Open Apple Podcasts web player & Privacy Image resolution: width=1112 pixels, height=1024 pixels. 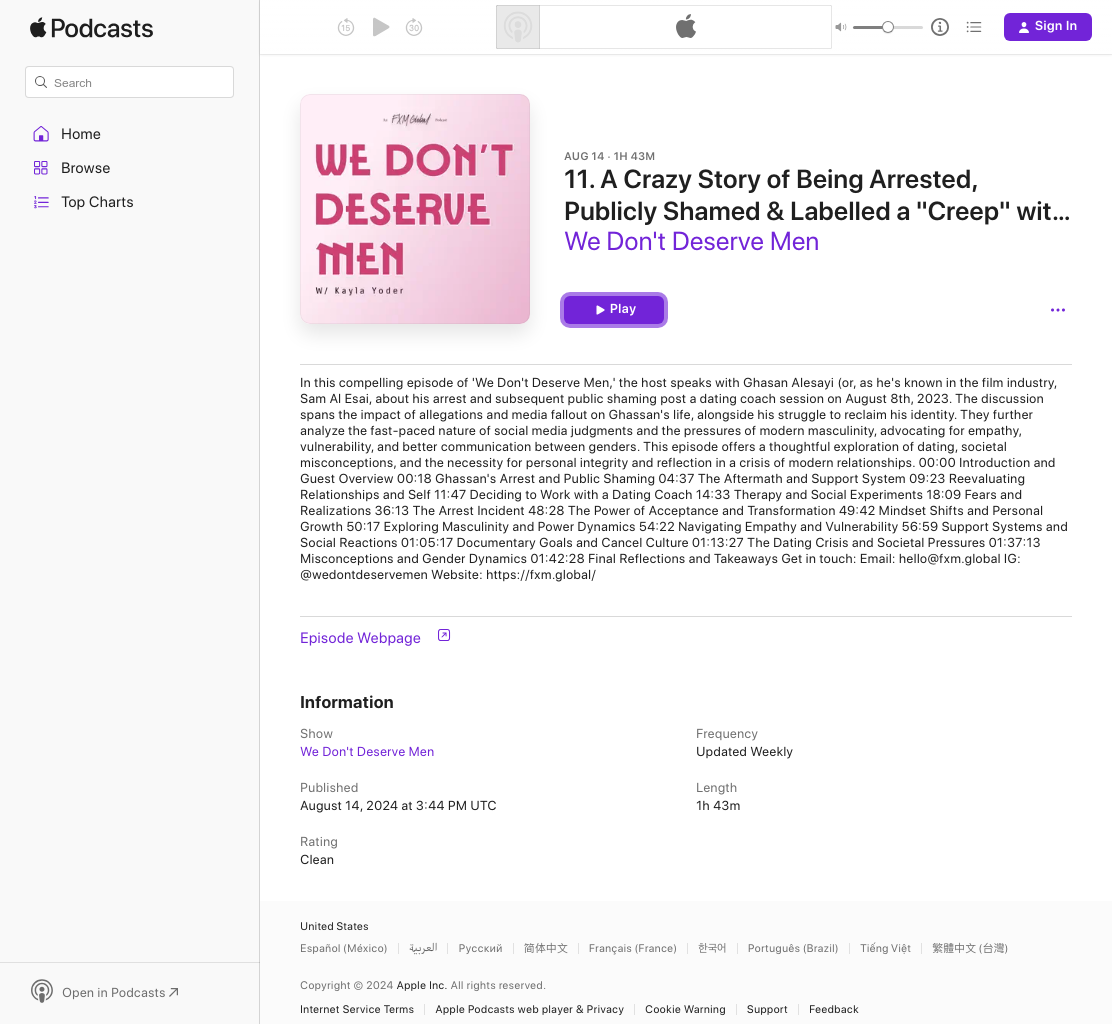[x=530, y=1009]
